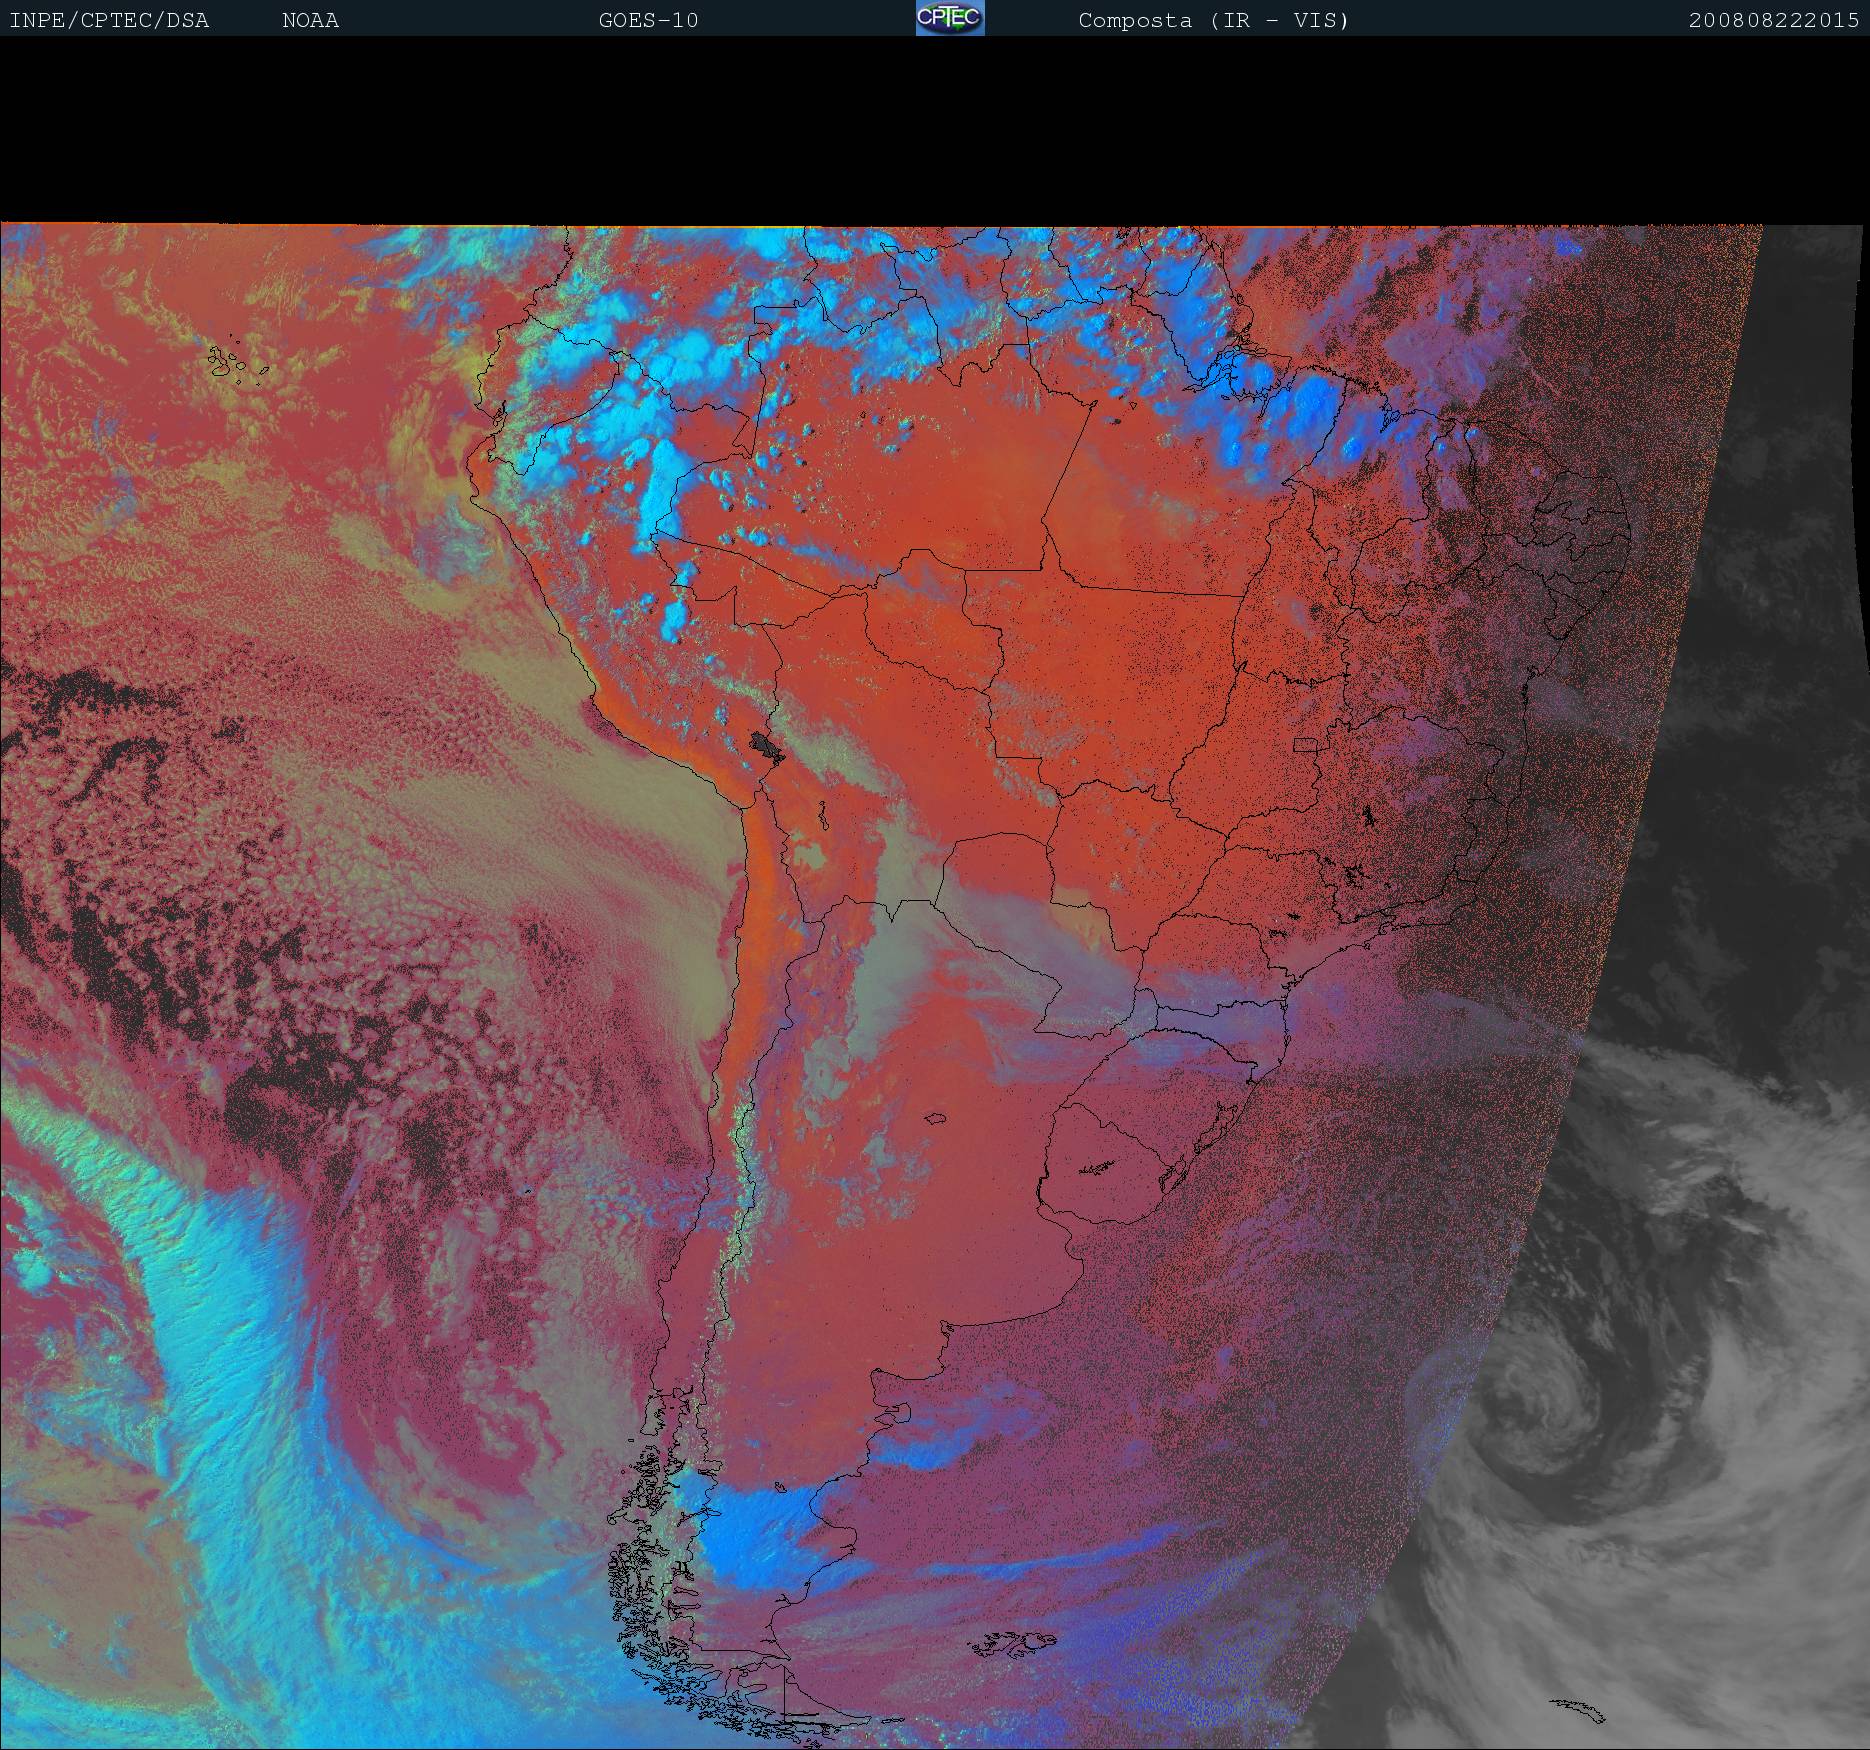
Task: Click the Composta (IR - VIS) title
Action: (1213, 21)
